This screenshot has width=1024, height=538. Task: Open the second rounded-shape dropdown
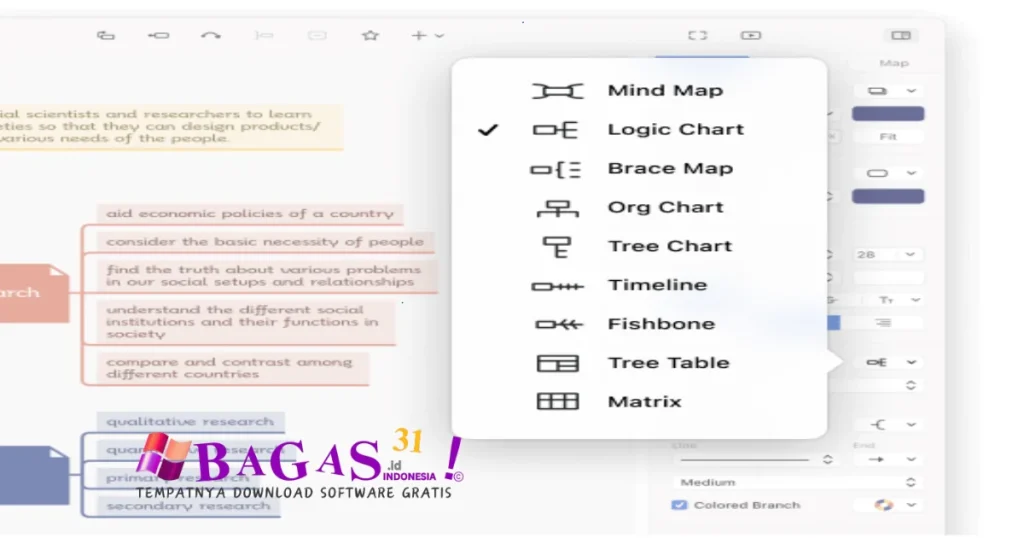point(889,173)
